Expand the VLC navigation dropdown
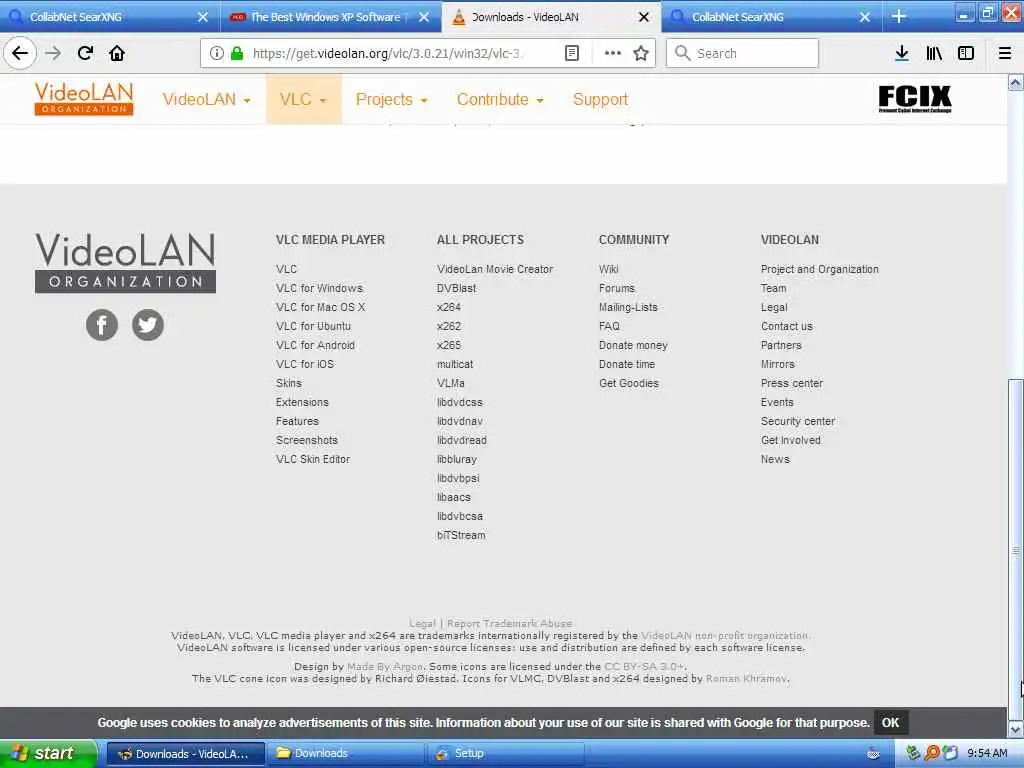 click(x=303, y=99)
